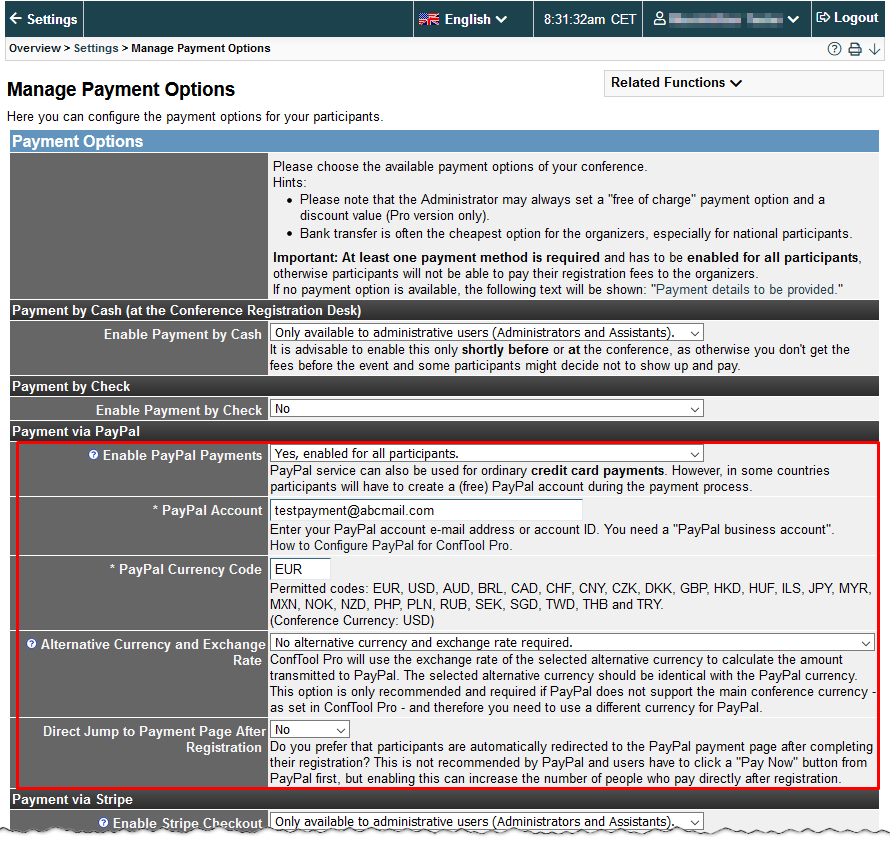Open the Enable PayPal Payments dropdown
The image size is (890, 846).
point(486,453)
